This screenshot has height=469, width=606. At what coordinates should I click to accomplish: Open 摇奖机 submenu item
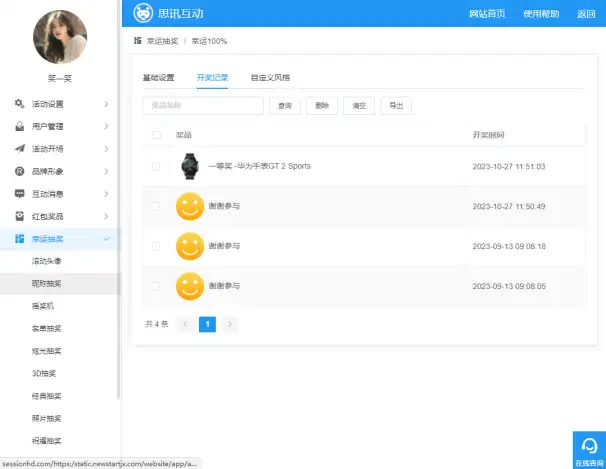pos(43,306)
